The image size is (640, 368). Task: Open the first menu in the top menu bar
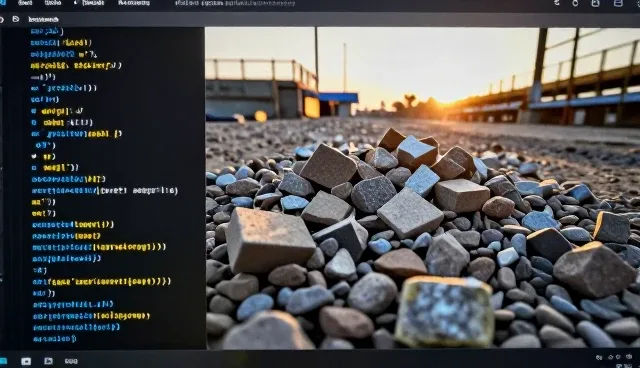(25, 3)
